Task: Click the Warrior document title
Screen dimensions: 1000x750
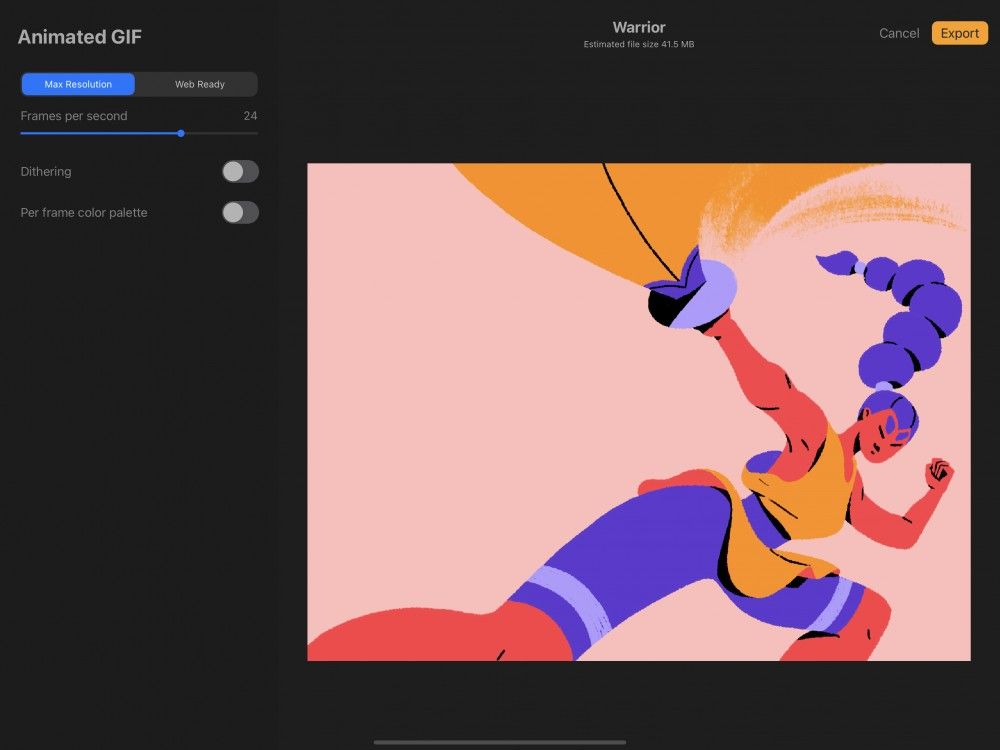Action: click(639, 27)
